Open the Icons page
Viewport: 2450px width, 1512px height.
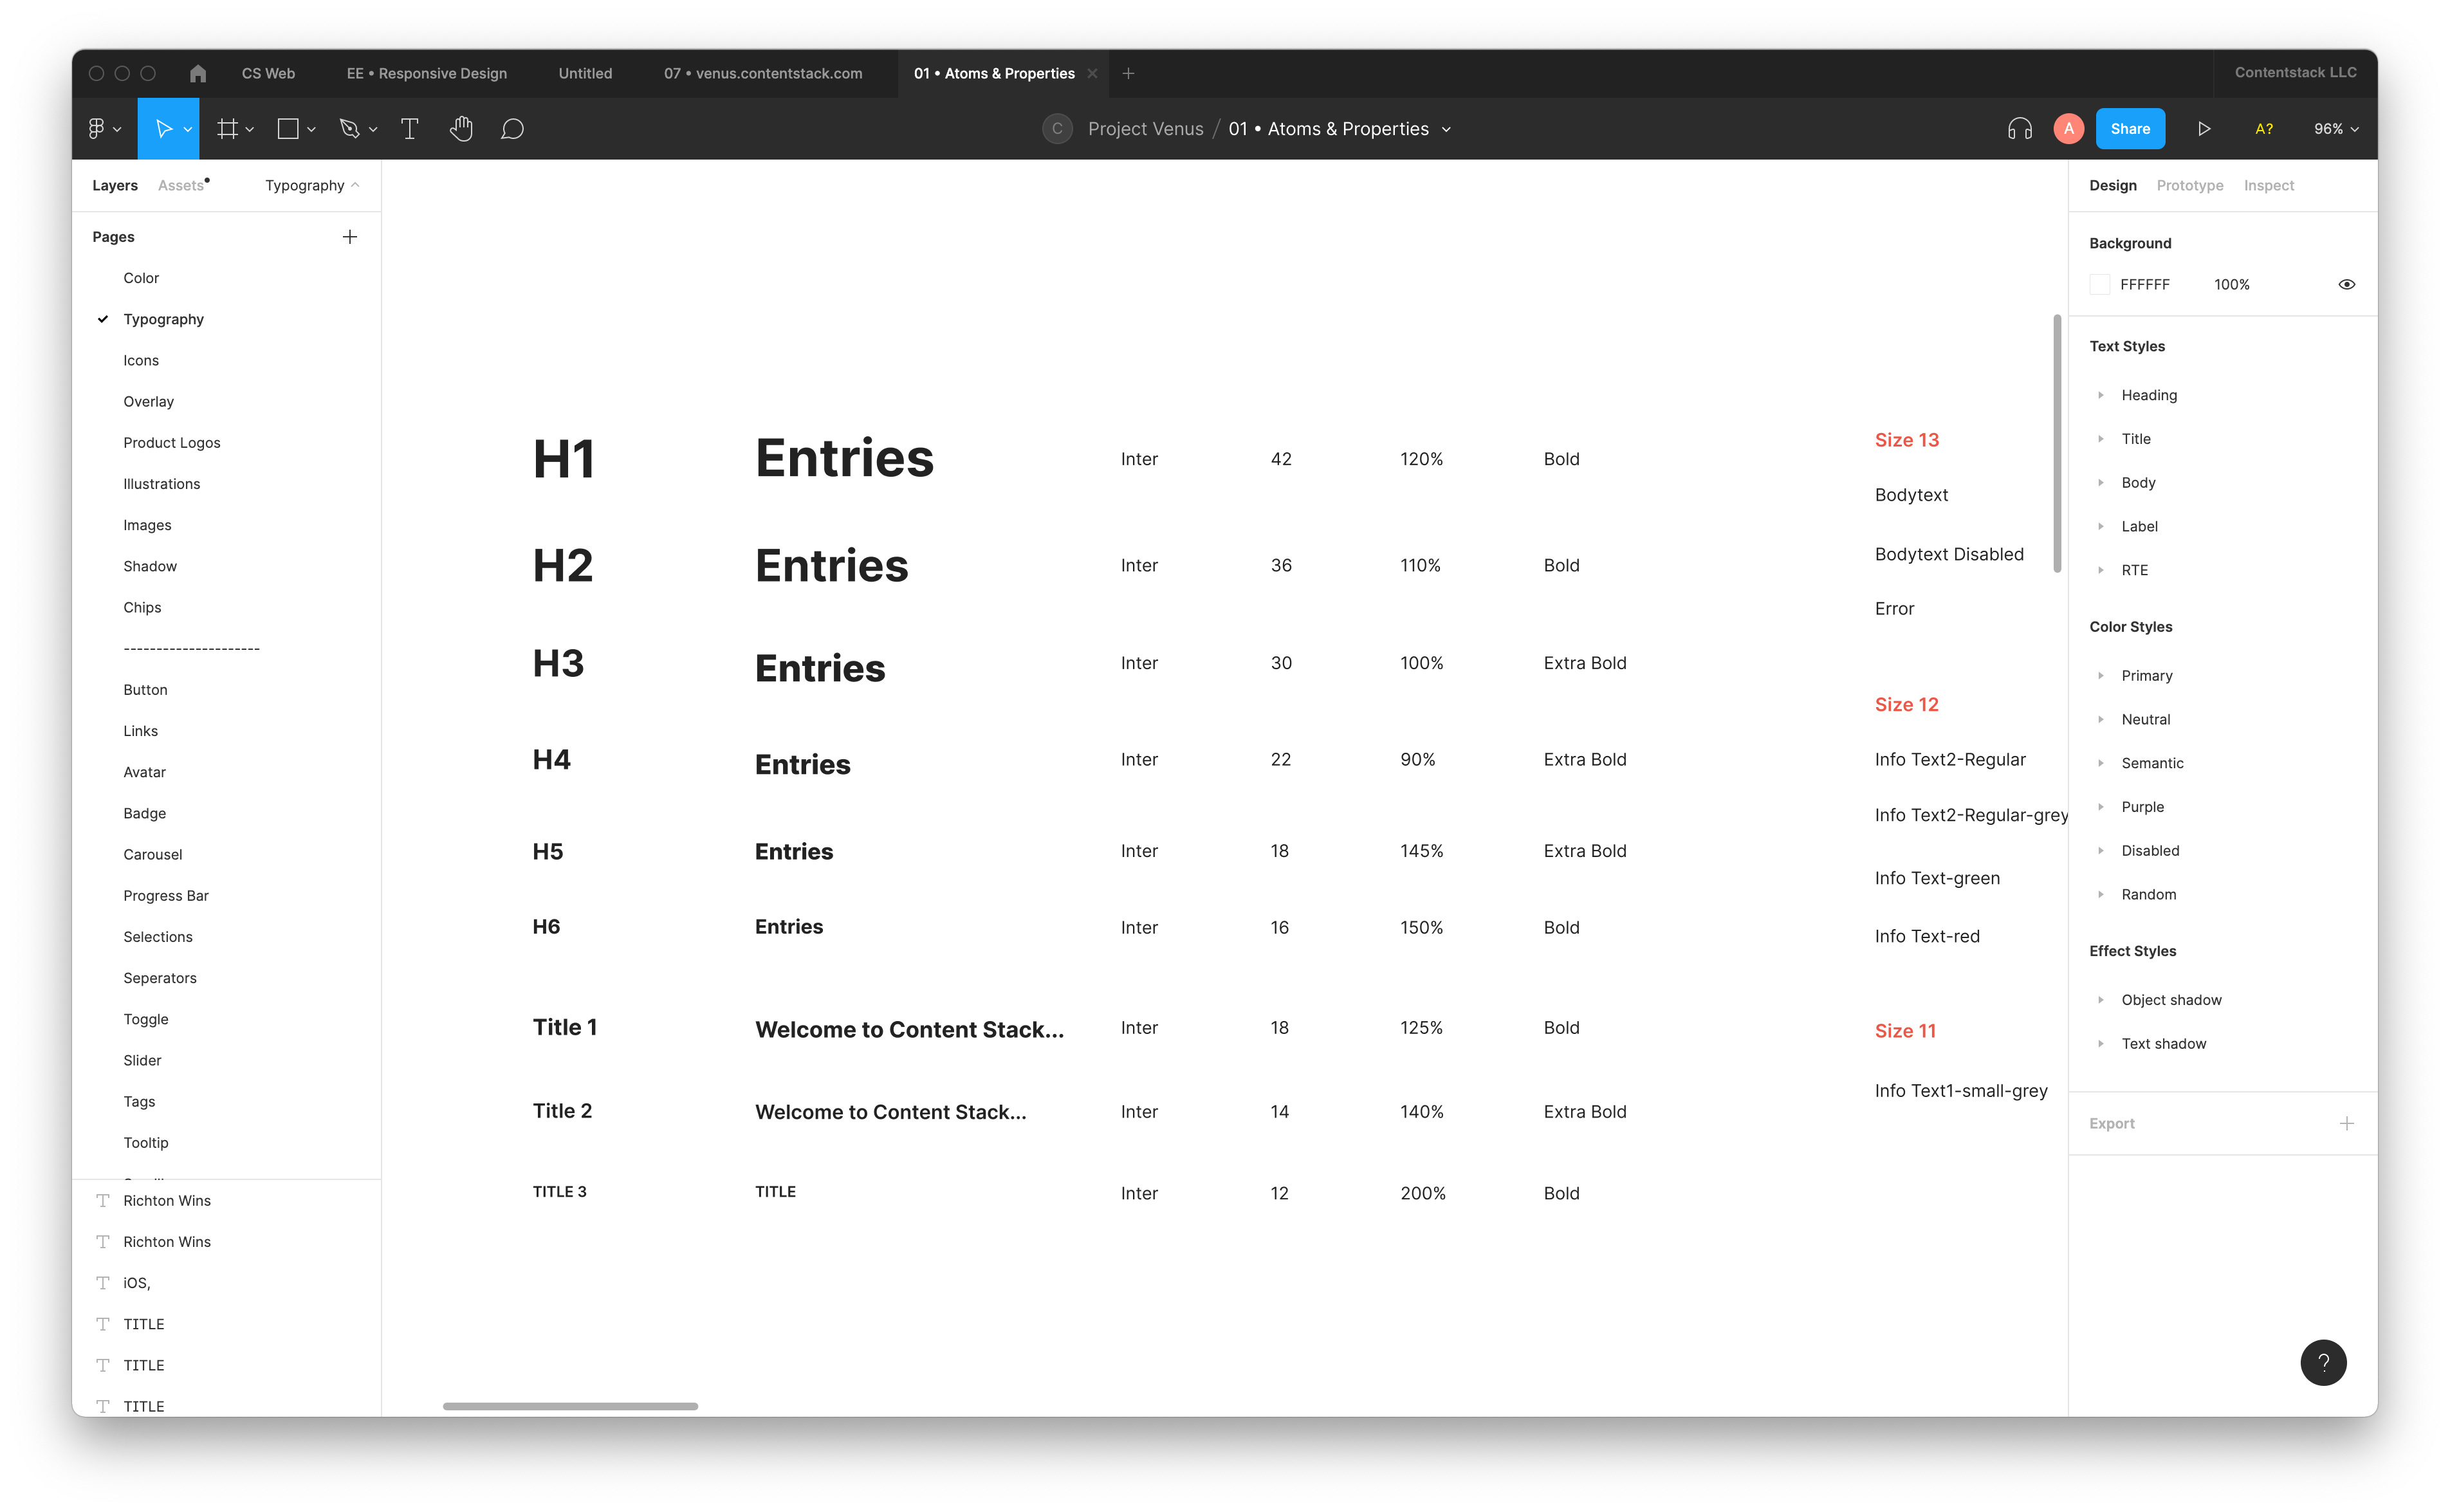(x=141, y=360)
